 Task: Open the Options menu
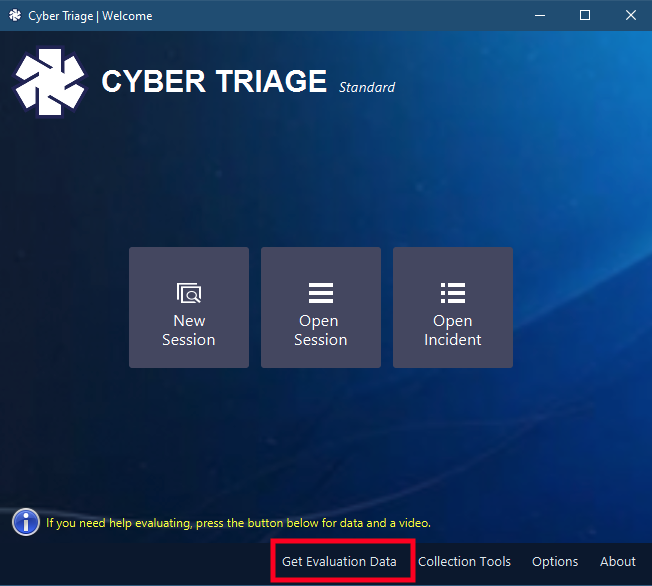pos(555,561)
